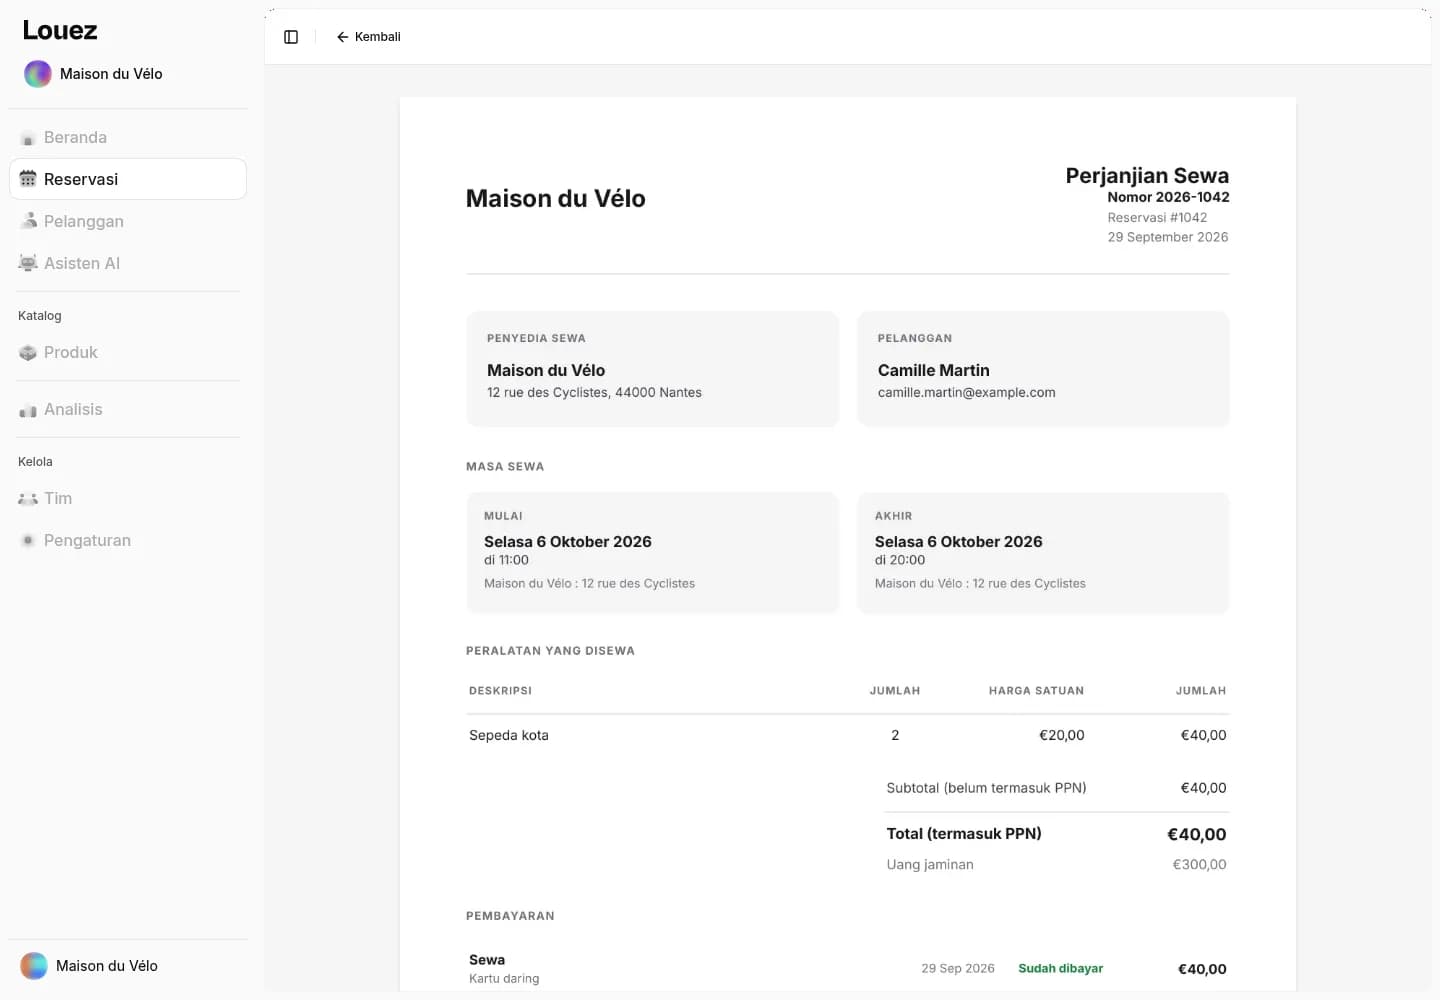Click the Analisis chart icon
1440x1000 pixels.
point(28,410)
